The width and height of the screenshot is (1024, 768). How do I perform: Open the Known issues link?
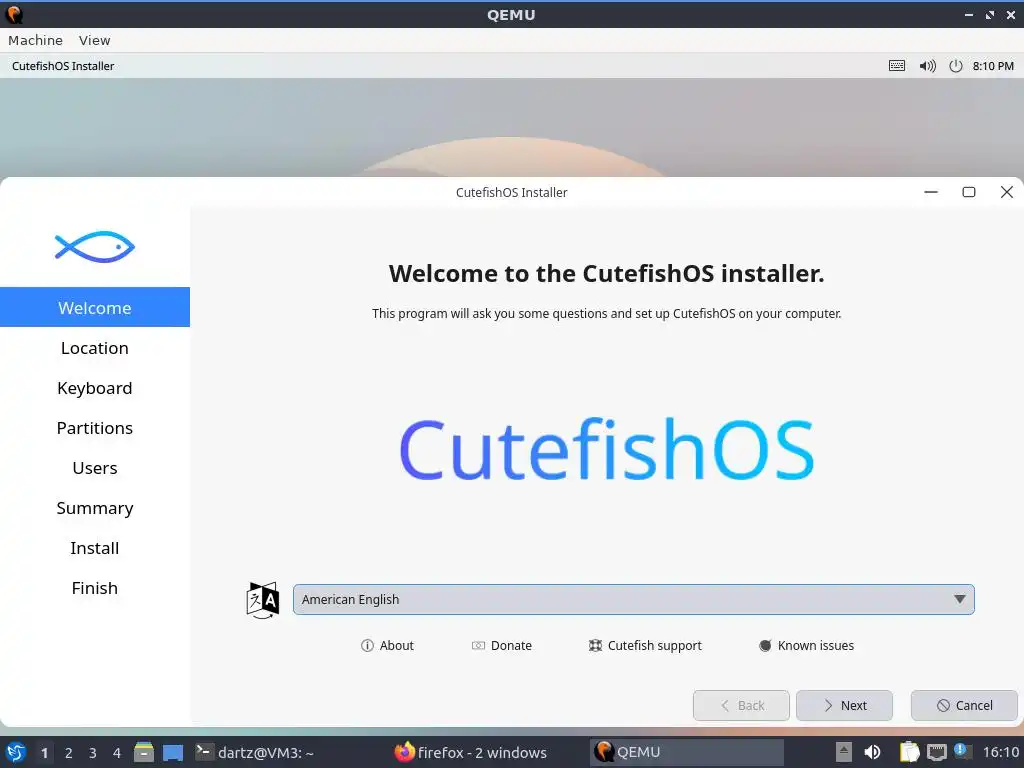click(x=806, y=645)
